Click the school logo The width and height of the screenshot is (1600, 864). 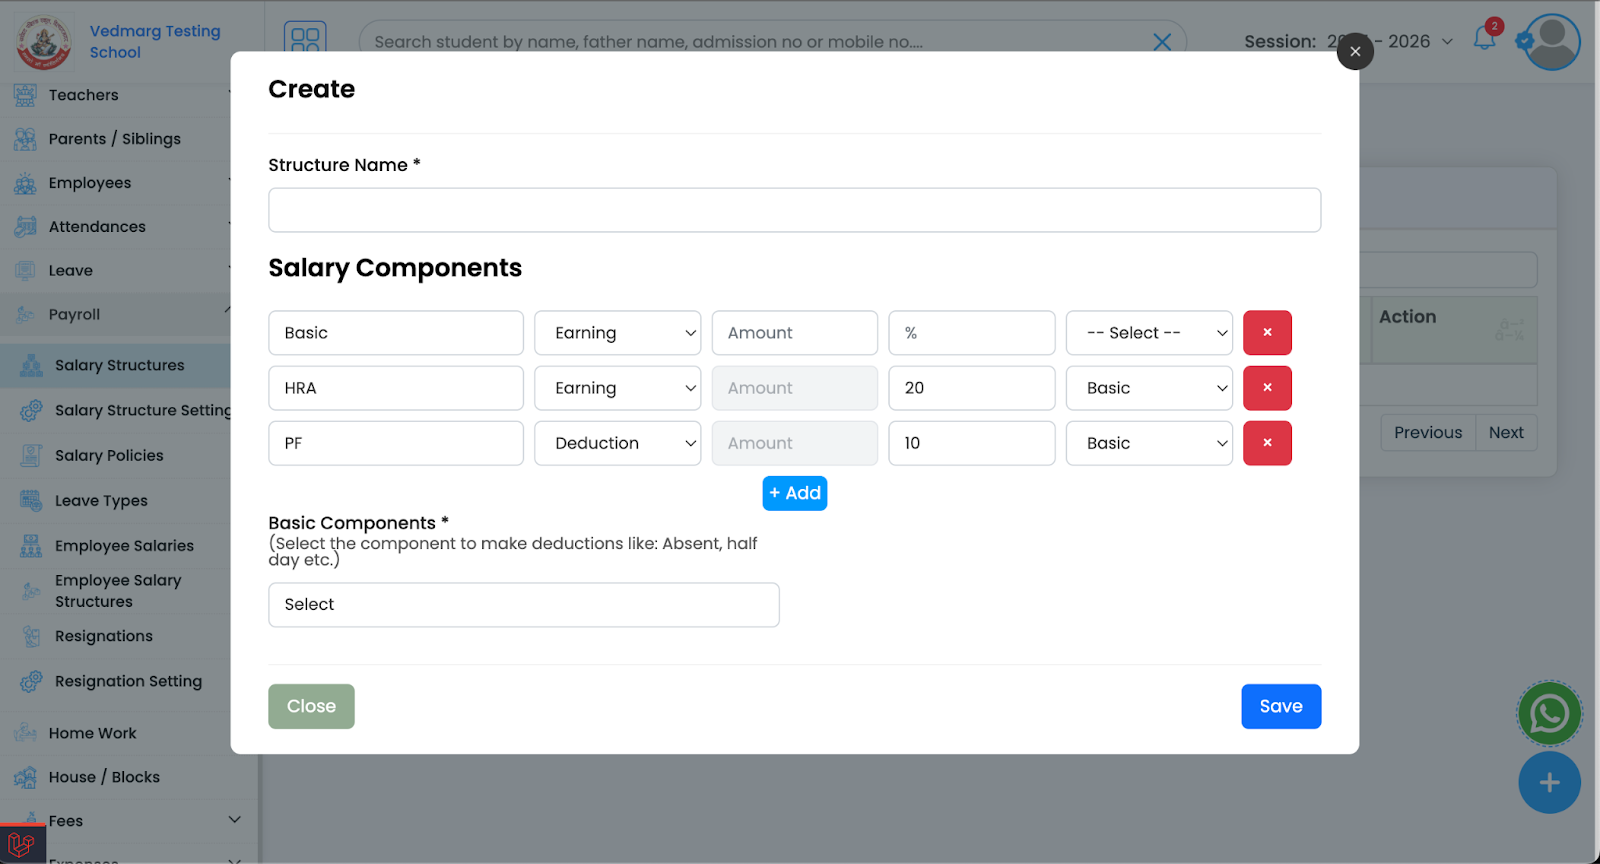coord(42,42)
